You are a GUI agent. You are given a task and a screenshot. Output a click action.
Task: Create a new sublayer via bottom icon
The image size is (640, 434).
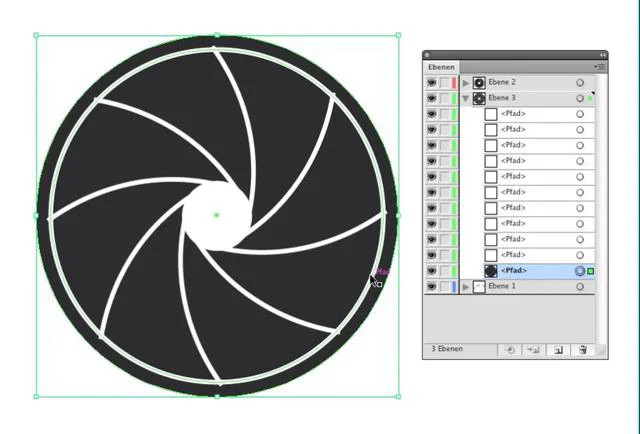pyautogui.click(x=533, y=350)
